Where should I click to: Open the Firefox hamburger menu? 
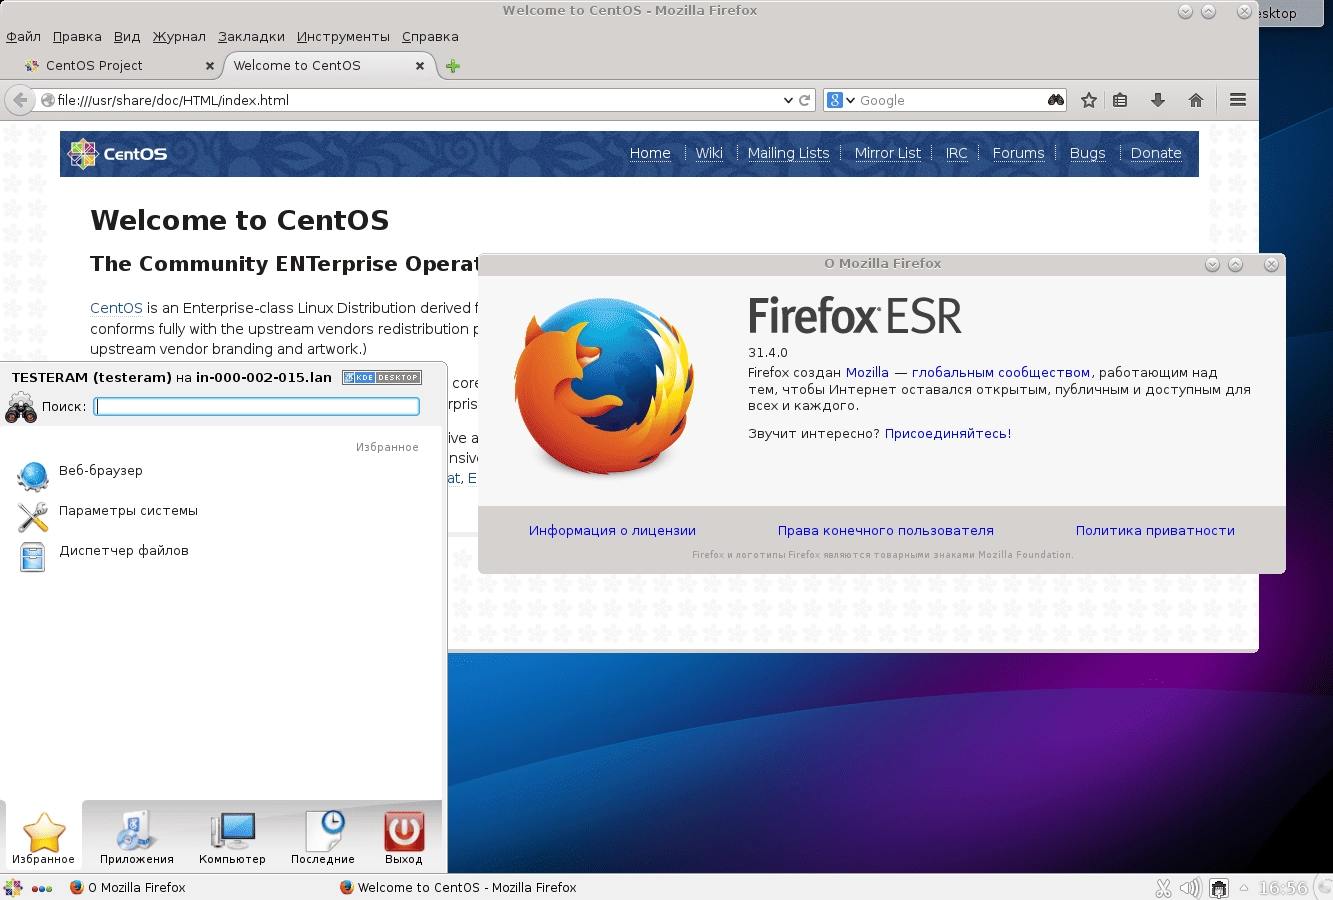click(x=1238, y=100)
